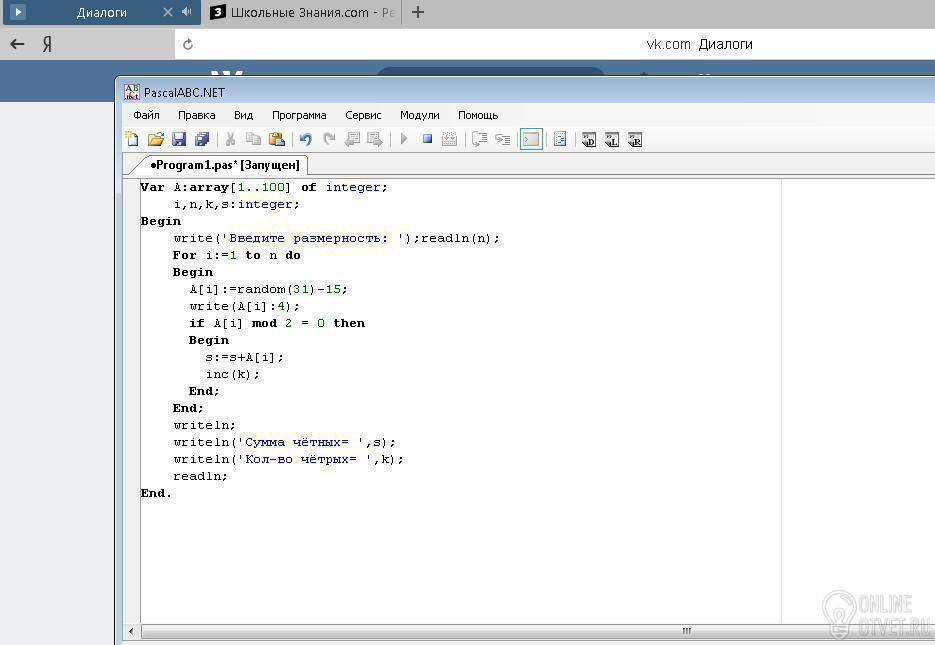This screenshot has height=645, width=935.
Task: Click the PascalABC.NET title bar icon
Action: point(131,92)
